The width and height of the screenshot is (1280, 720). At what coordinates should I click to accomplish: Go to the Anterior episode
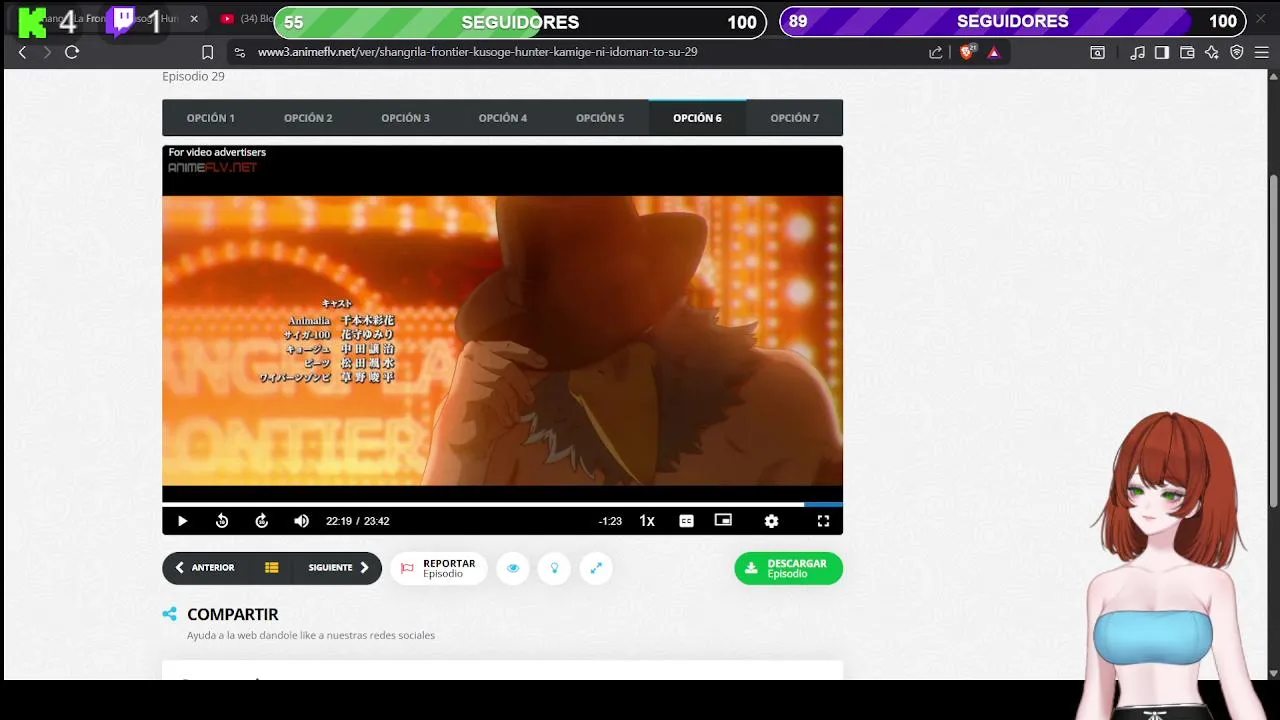pos(204,568)
